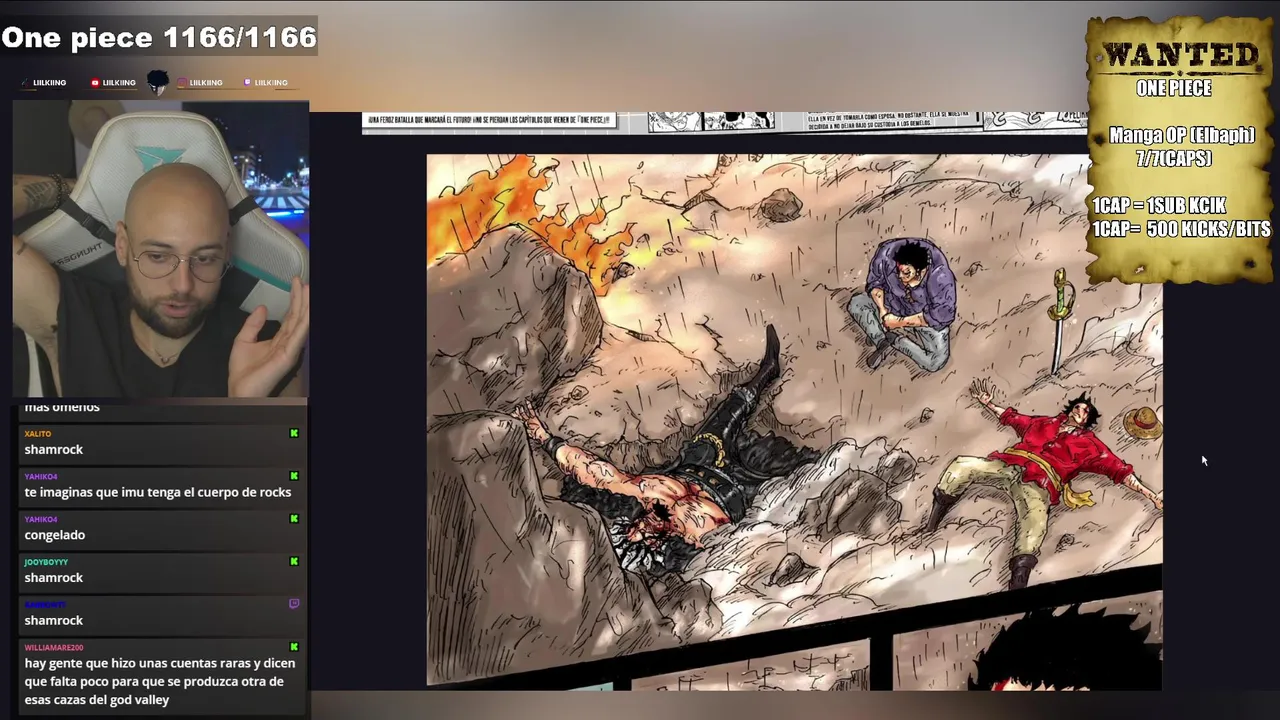Click Kick badge on WILLIAMARE200's message
This screenshot has width=1280, height=720.
[294, 647]
